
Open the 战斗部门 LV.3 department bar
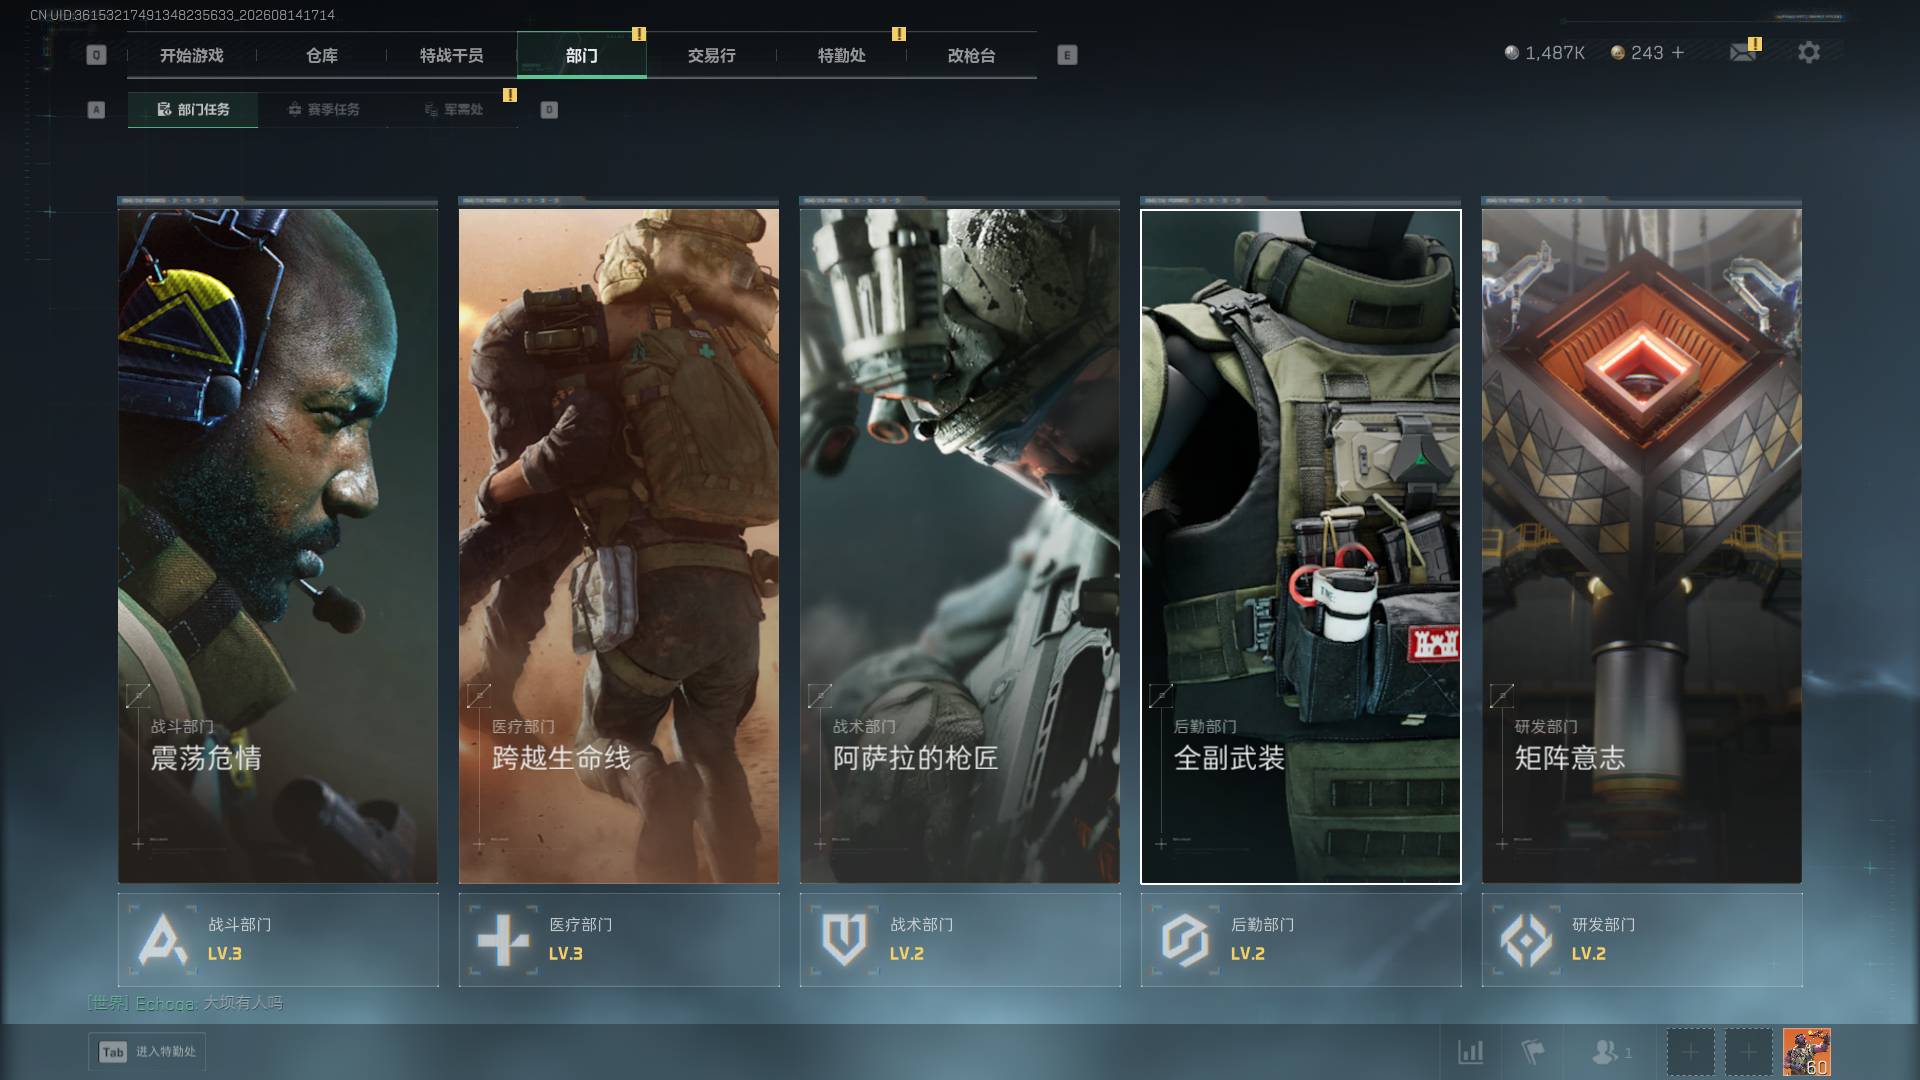click(x=278, y=940)
